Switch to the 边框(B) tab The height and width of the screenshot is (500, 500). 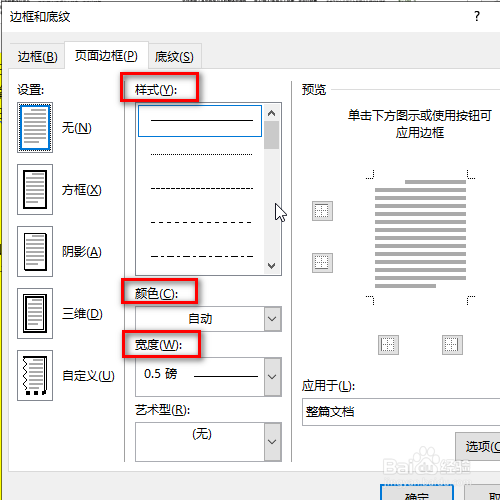point(37,56)
